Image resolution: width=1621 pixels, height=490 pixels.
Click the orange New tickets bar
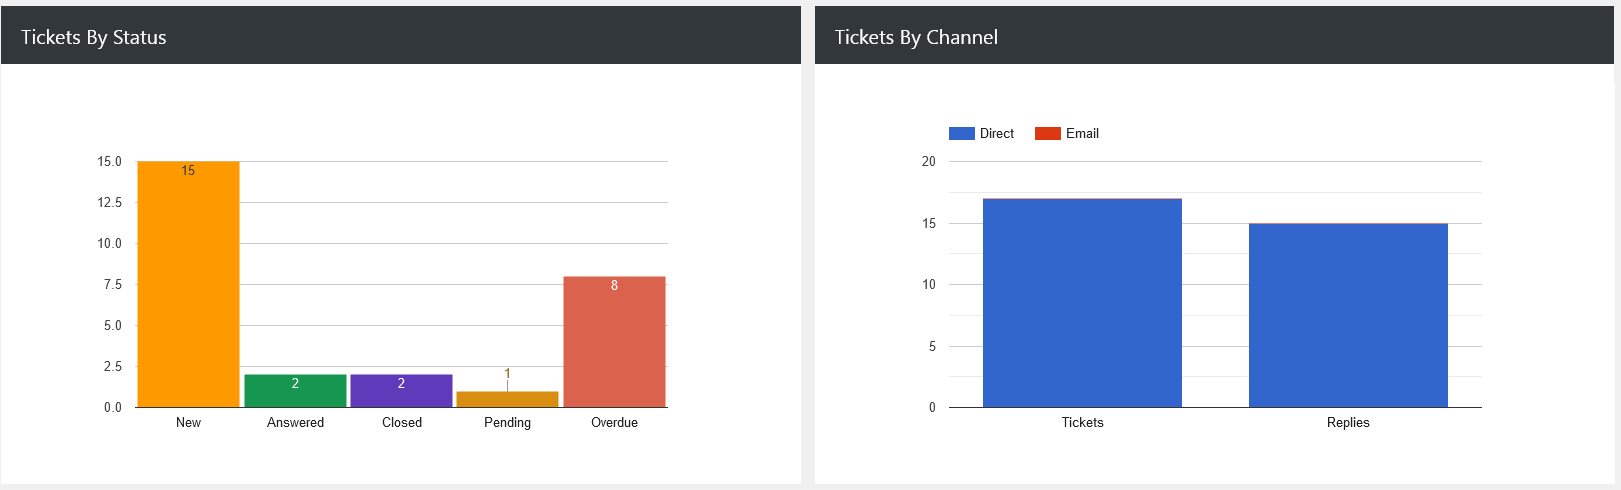click(x=188, y=285)
